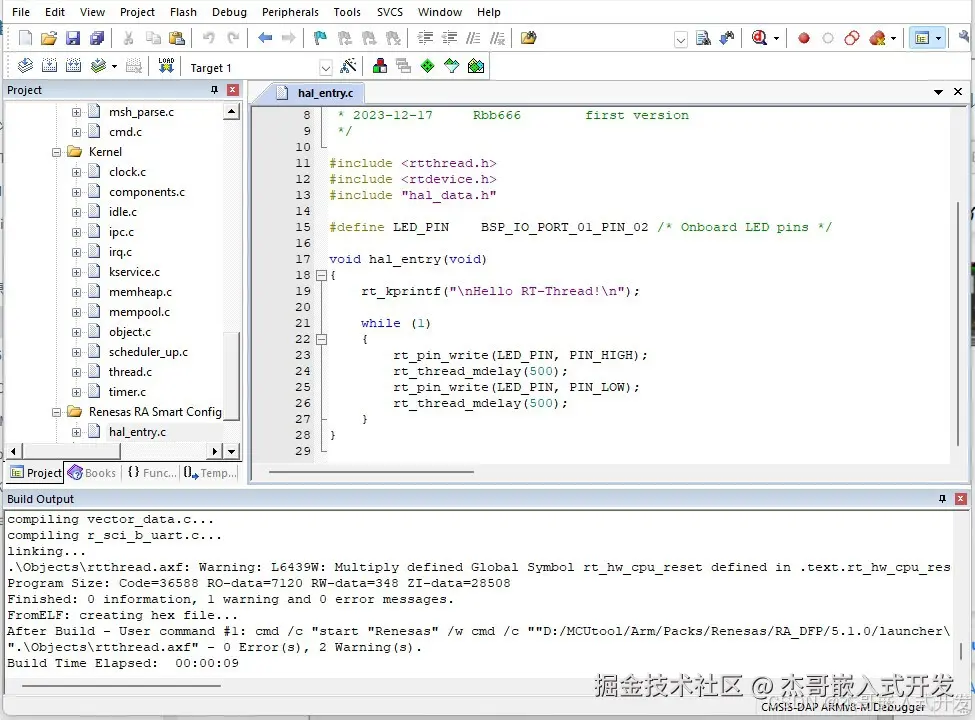Select hal_entry.c in project tree
975x720 pixels.
137,432
